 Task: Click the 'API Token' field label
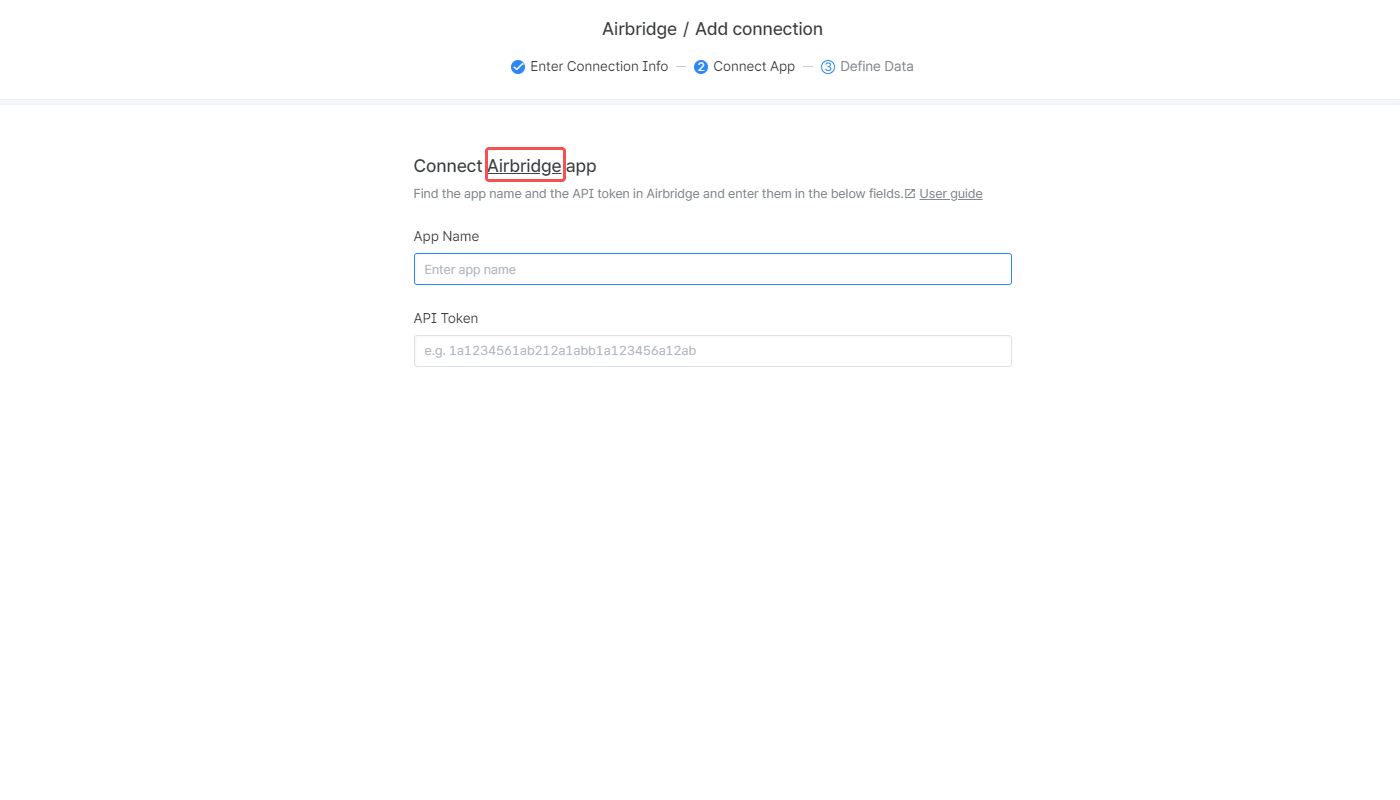[x=446, y=319]
